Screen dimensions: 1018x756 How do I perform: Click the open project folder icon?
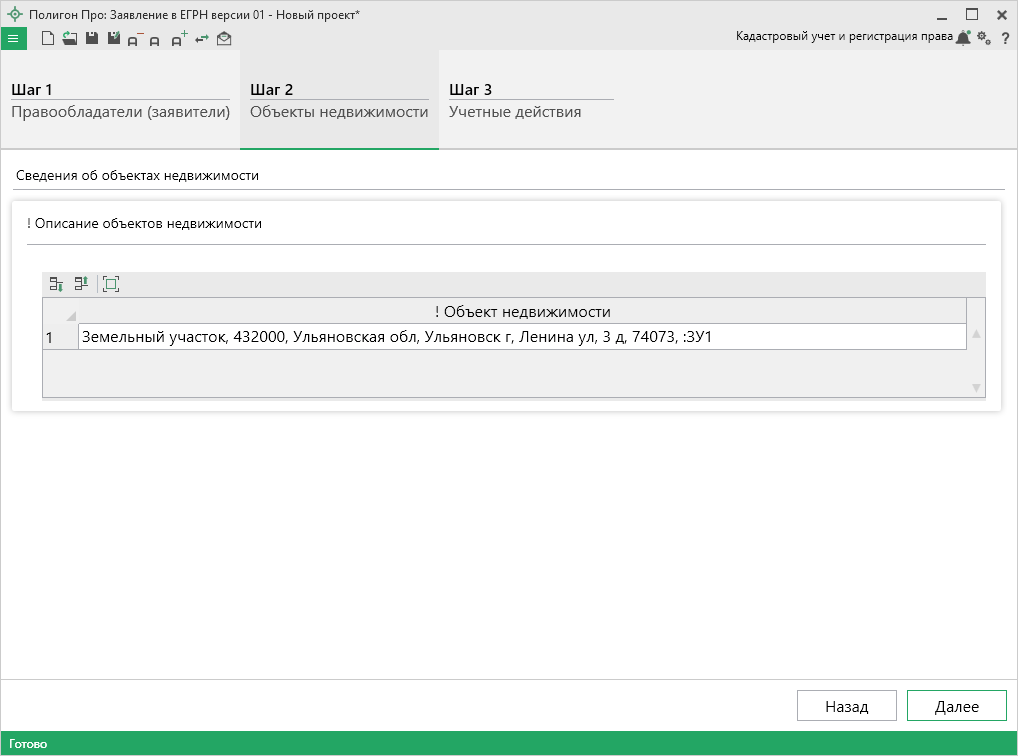click(x=69, y=39)
